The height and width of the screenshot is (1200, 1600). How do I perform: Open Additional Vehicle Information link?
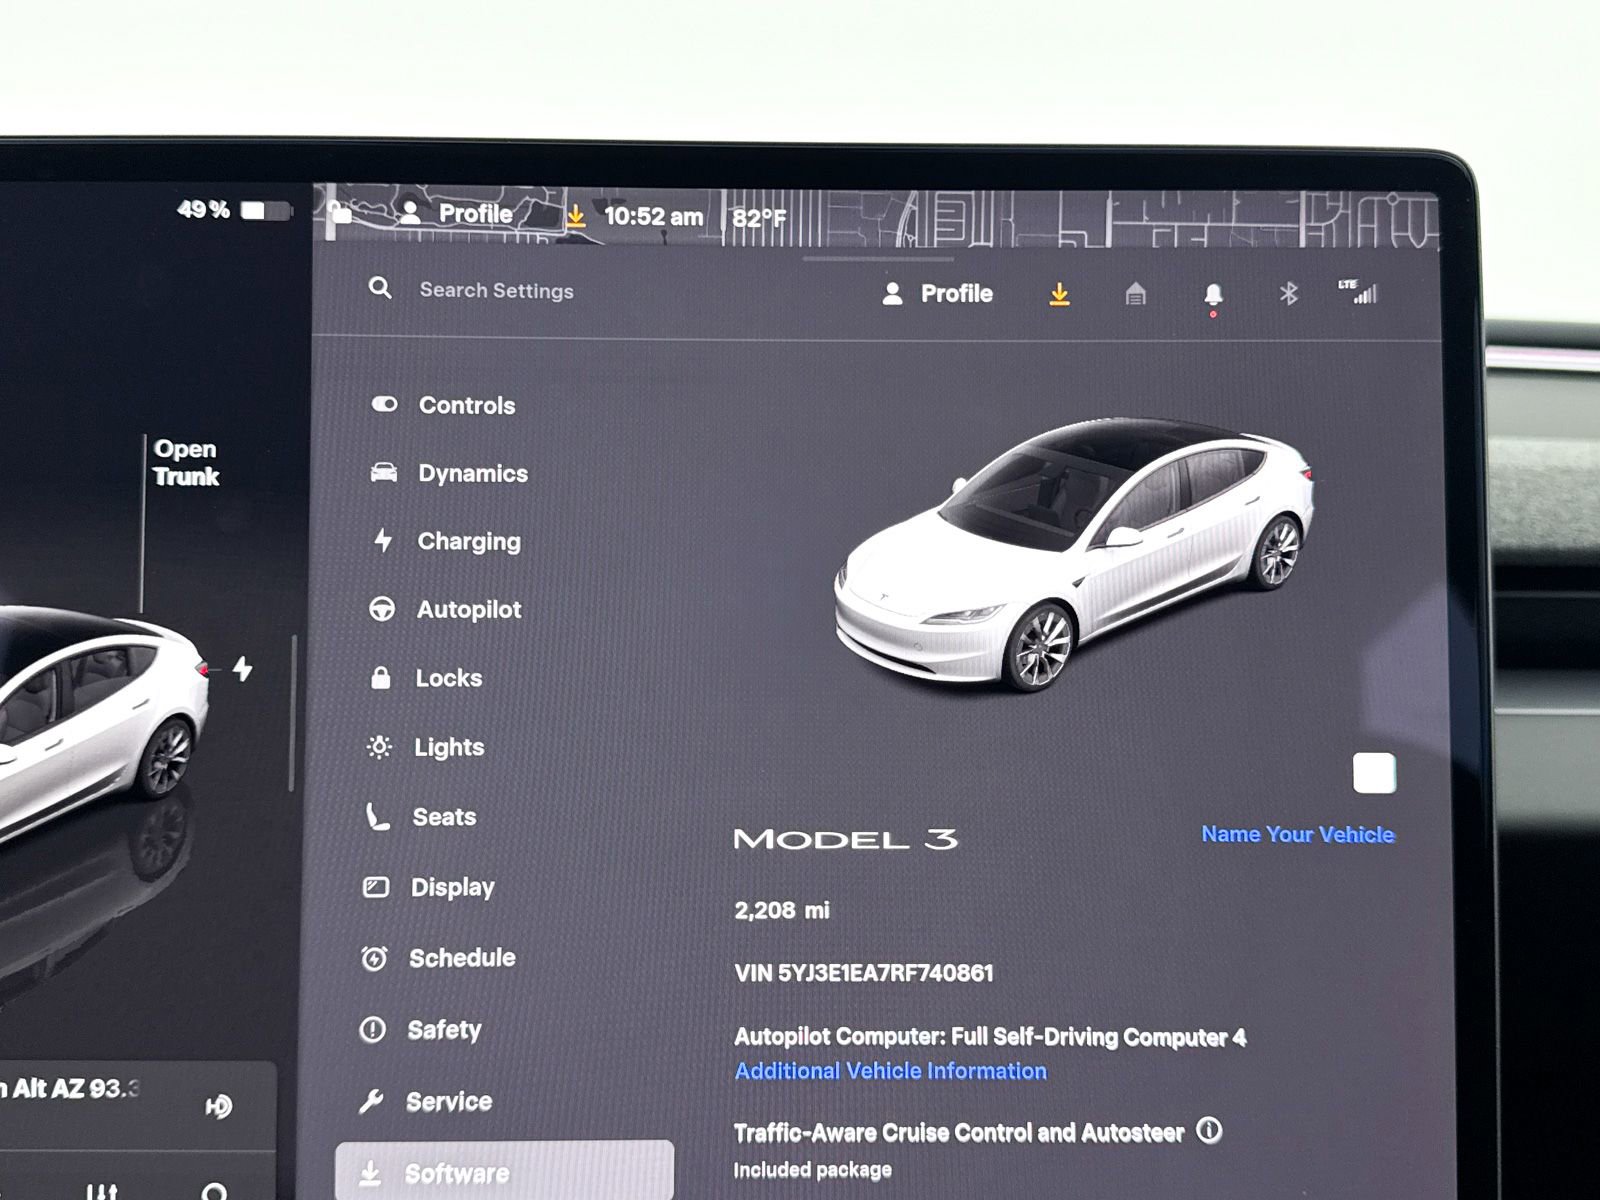coord(891,1071)
